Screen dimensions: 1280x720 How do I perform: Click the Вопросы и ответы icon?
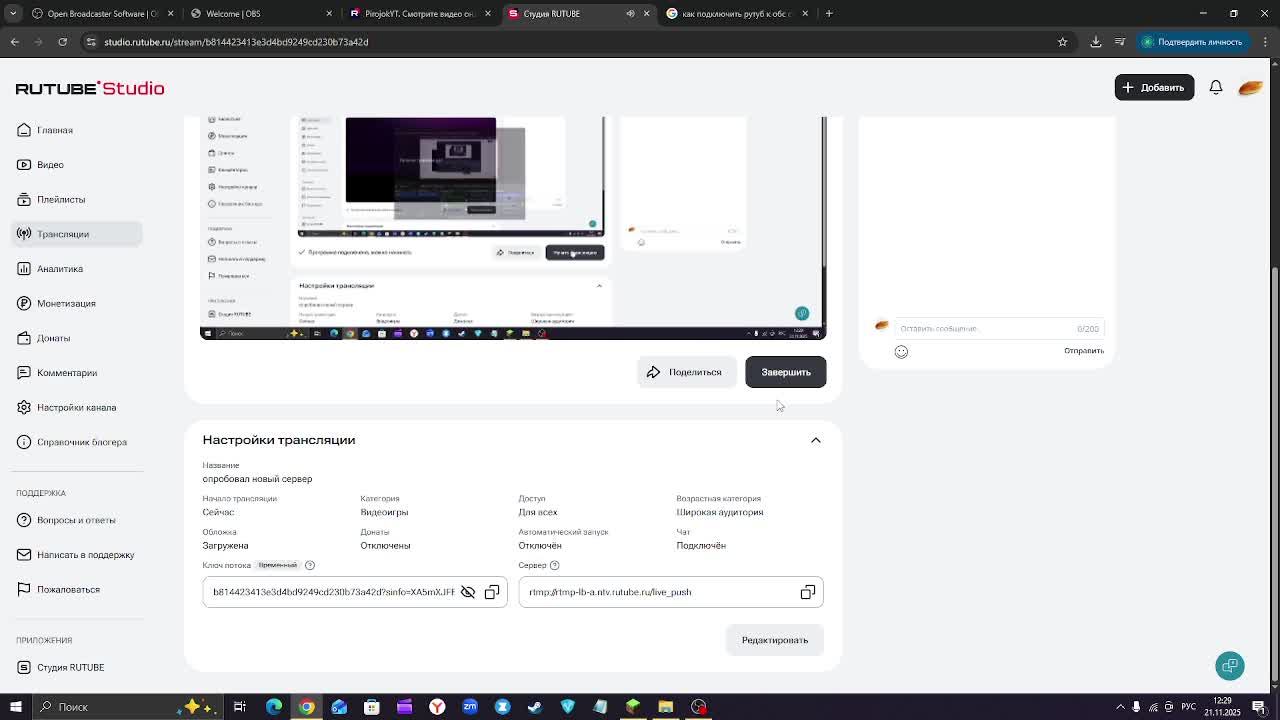click(24, 520)
